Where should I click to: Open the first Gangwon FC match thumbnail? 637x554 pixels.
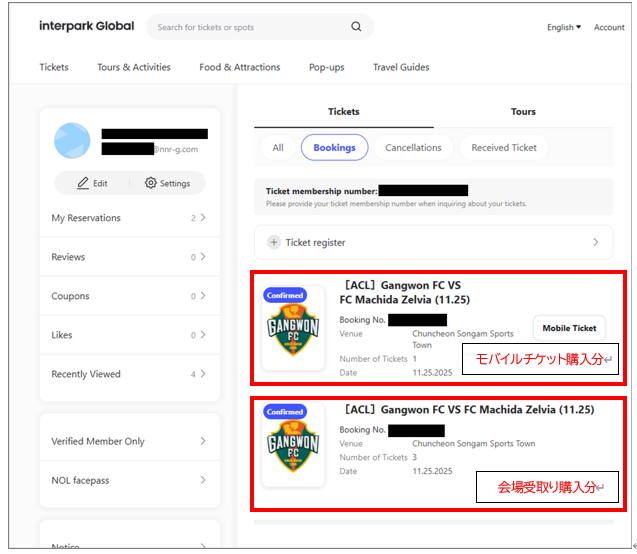(x=293, y=329)
